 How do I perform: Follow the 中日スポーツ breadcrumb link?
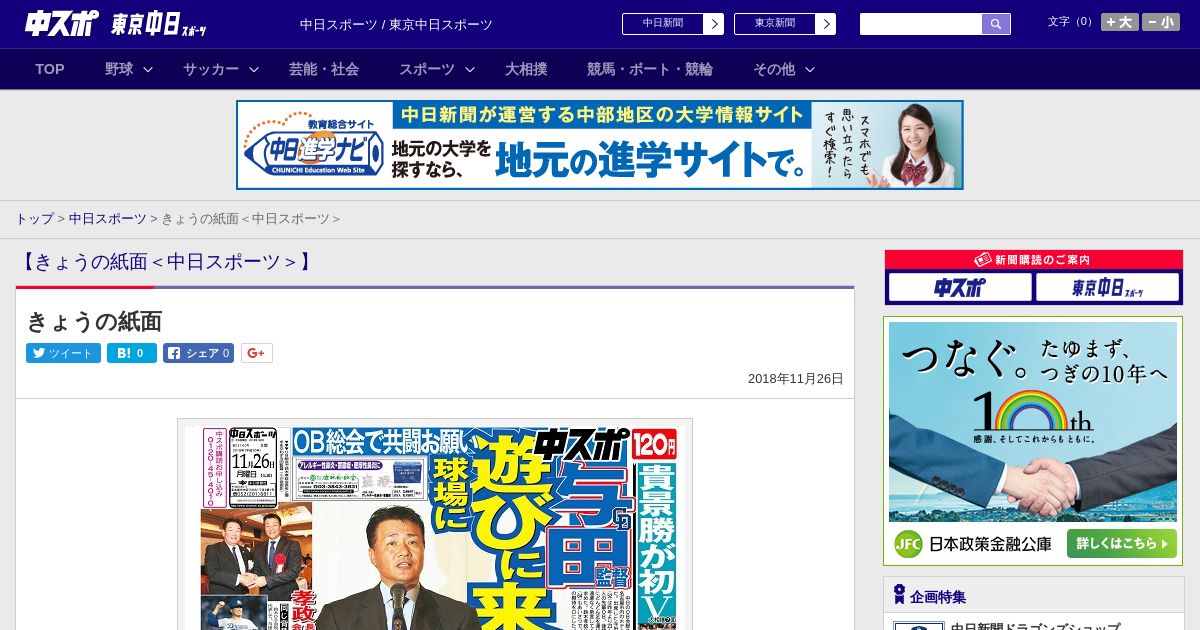pyautogui.click(x=107, y=219)
